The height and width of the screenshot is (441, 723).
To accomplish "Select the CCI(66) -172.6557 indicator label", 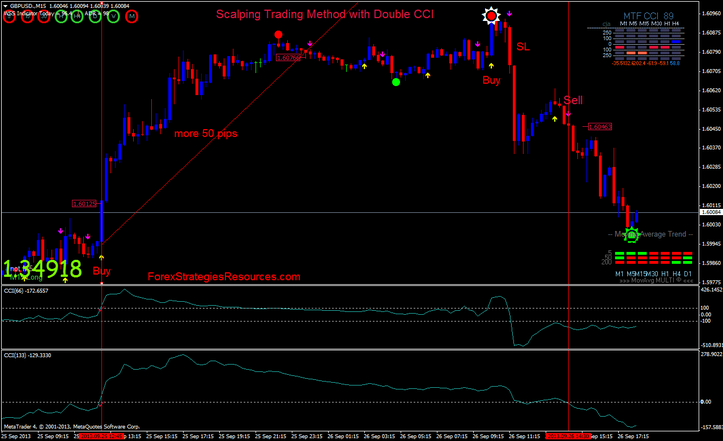I will [26, 291].
